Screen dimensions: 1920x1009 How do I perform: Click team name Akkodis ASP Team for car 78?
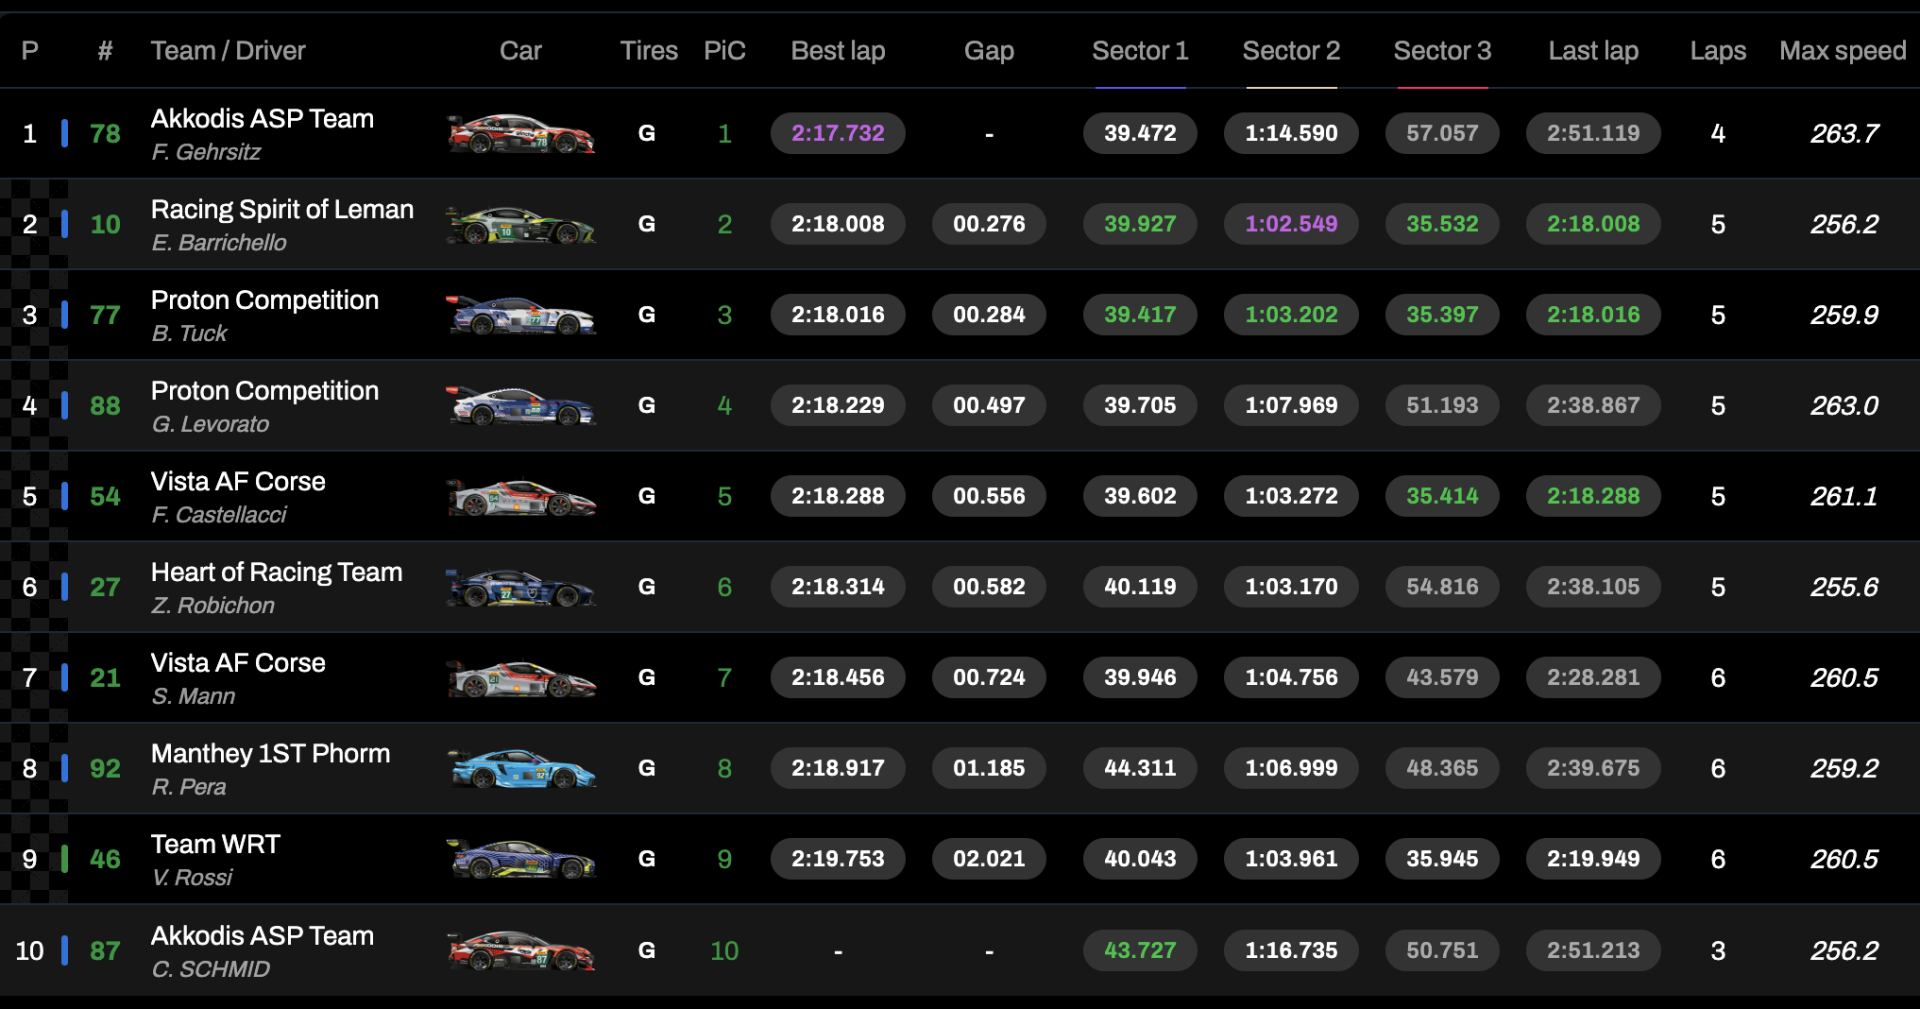[x=262, y=119]
